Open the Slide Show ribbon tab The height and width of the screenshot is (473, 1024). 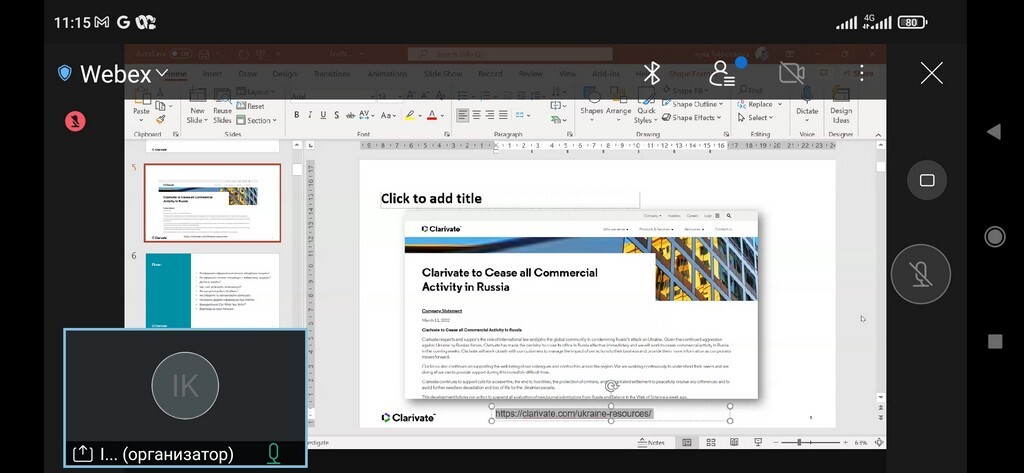point(442,74)
